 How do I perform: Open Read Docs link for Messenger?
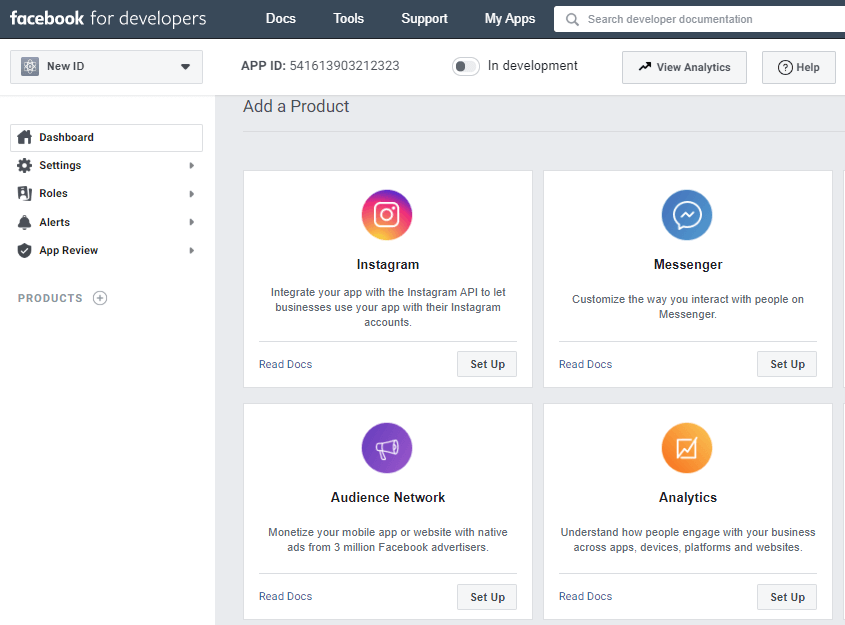tap(585, 364)
